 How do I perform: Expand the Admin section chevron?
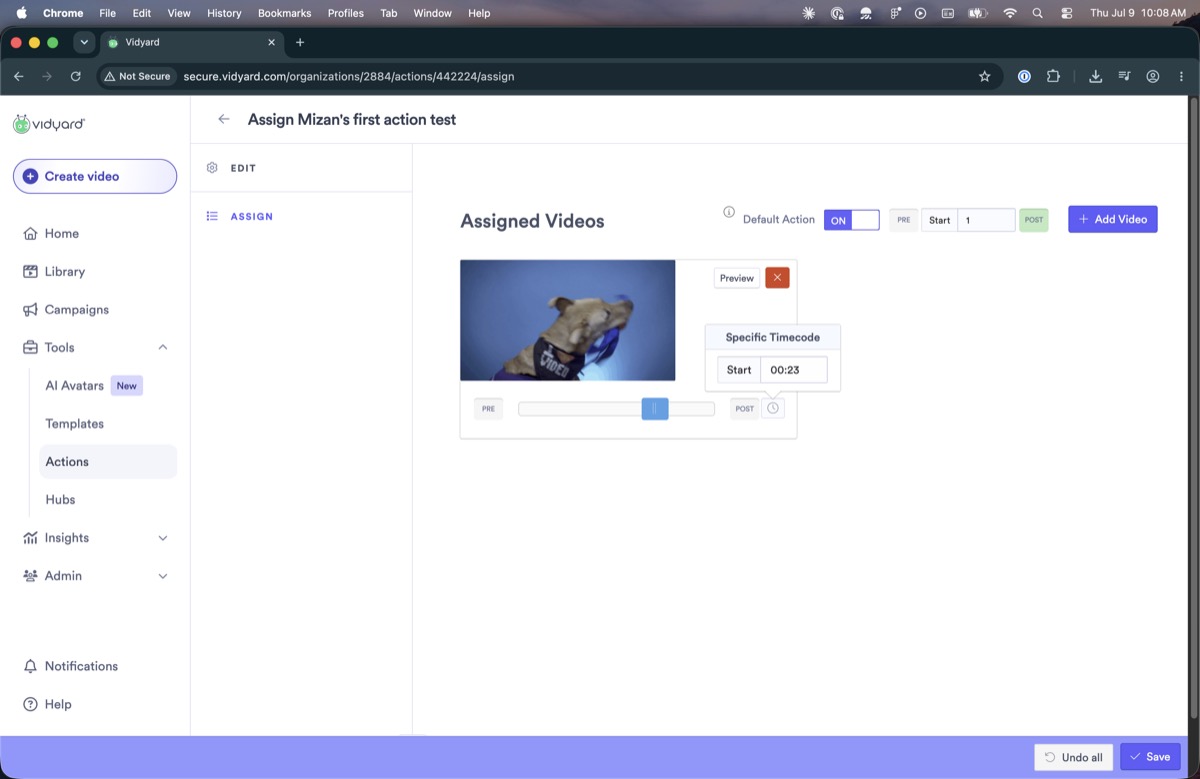[x=163, y=575]
